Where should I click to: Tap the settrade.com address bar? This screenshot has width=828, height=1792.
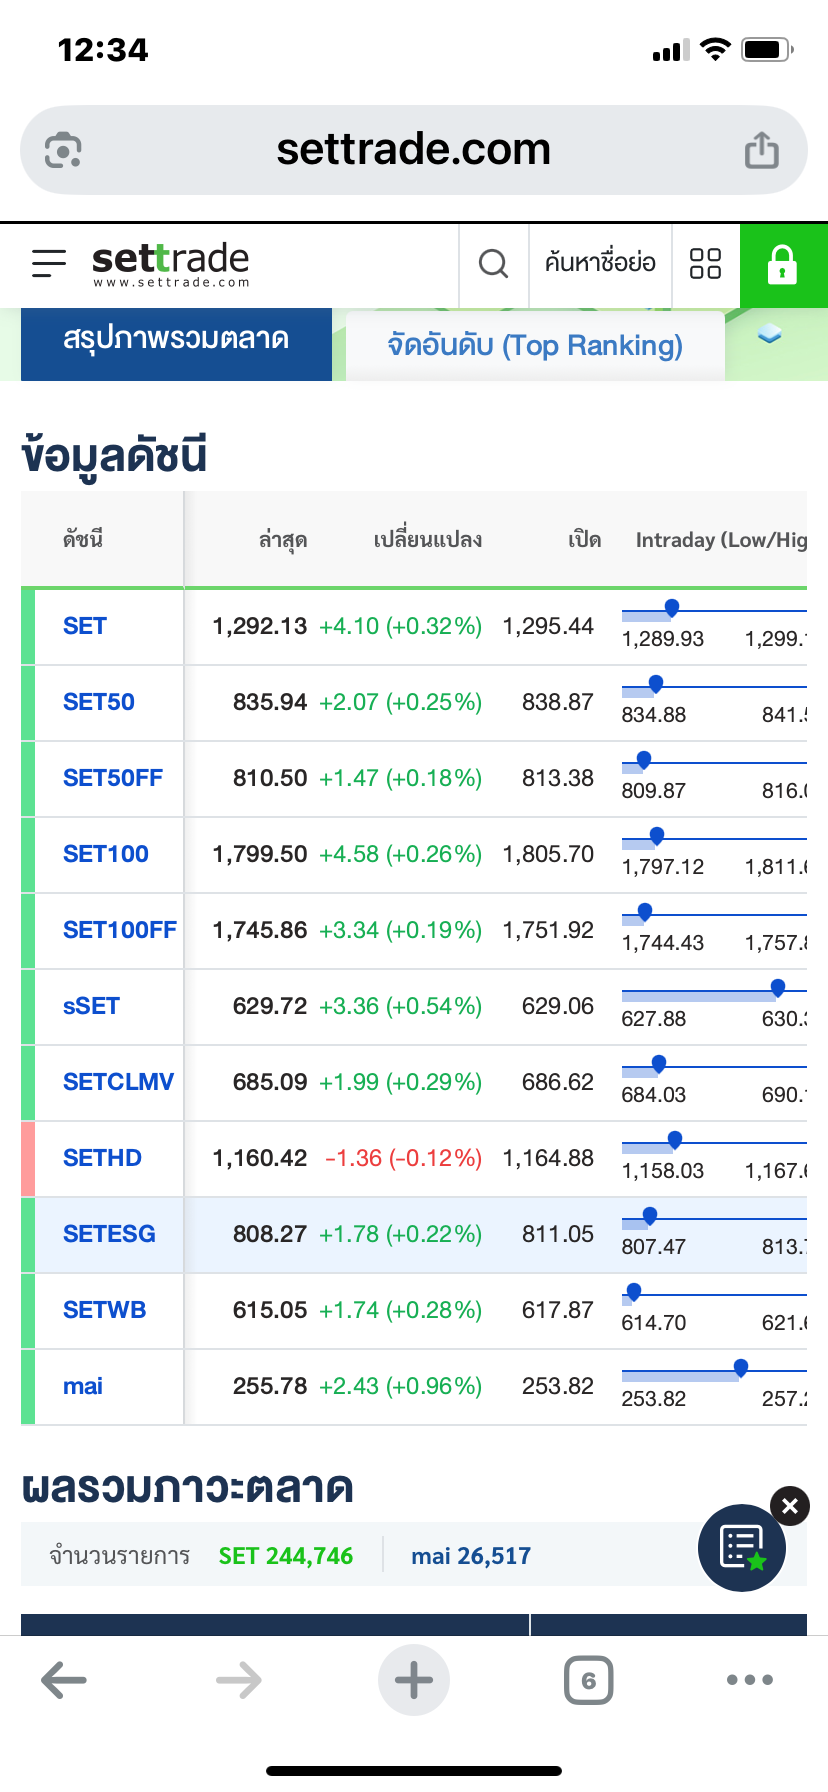click(413, 150)
